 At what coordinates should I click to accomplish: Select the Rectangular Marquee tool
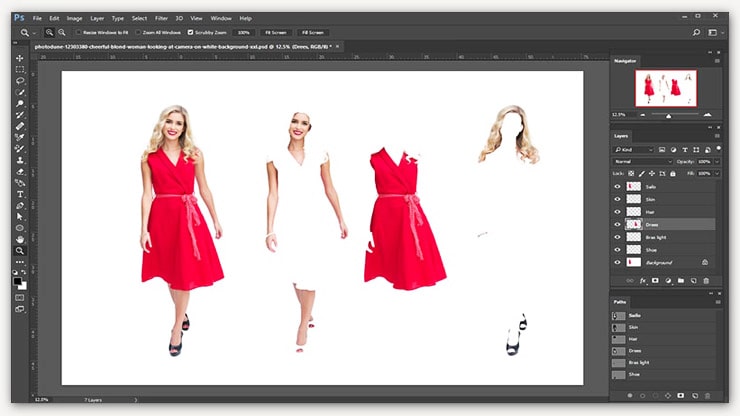20,70
